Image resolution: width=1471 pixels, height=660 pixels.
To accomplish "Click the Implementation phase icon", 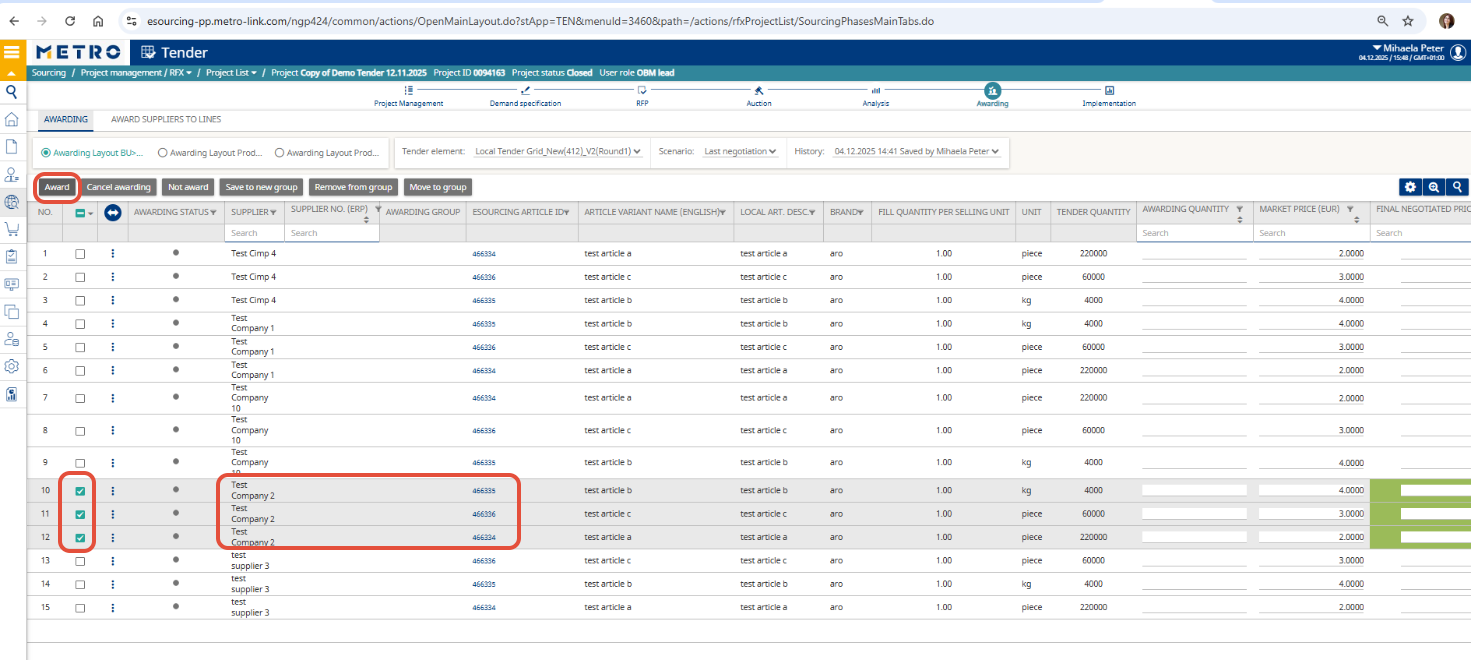I will [1109, 90].
